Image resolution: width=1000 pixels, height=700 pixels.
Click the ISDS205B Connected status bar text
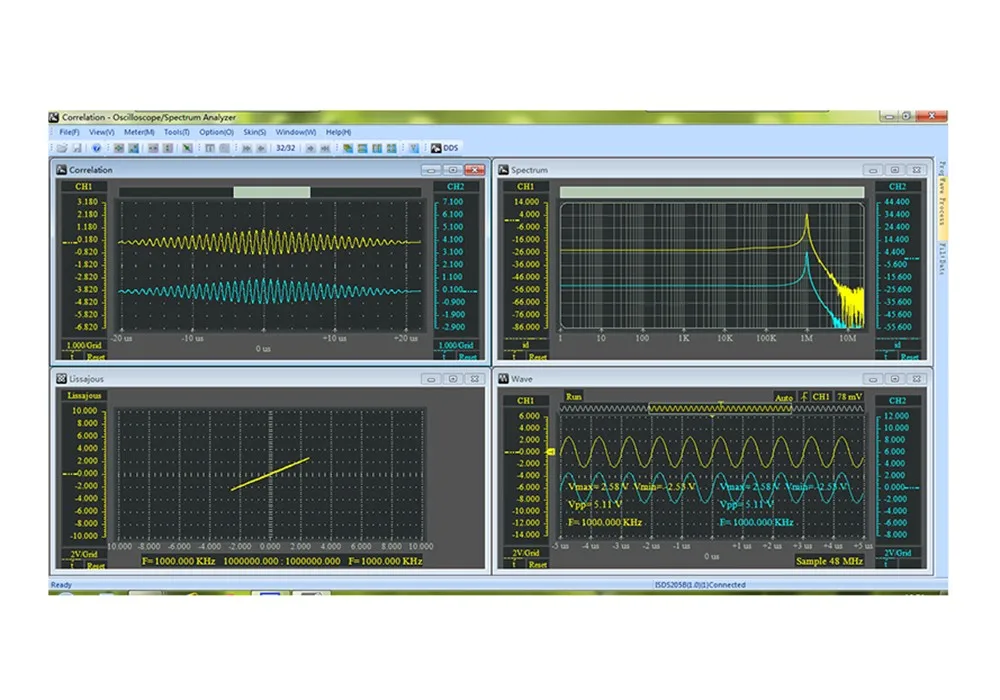pos(700,585)
